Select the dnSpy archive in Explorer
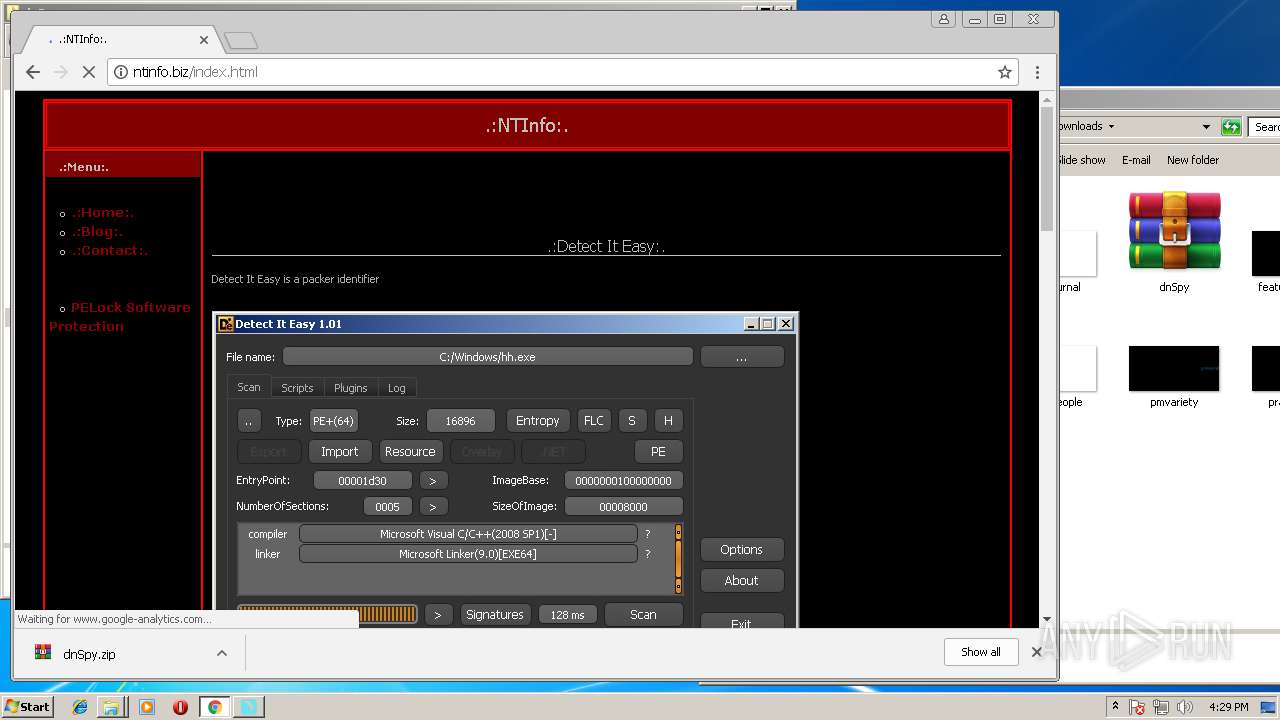 pyautogui.click(x=1174, y=242)
